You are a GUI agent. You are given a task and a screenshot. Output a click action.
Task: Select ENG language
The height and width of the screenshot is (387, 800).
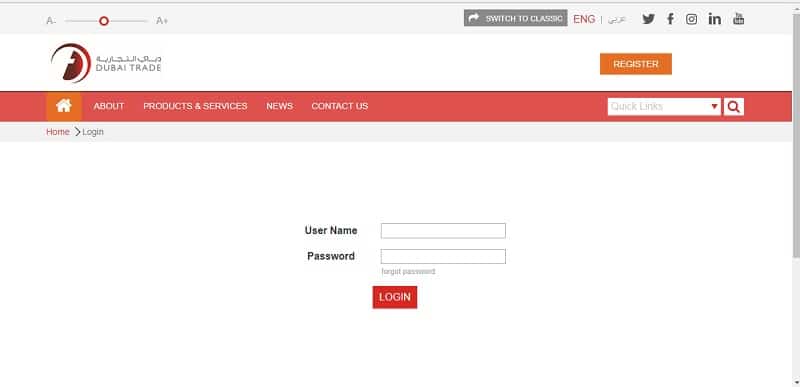click(x=584, y=19)
